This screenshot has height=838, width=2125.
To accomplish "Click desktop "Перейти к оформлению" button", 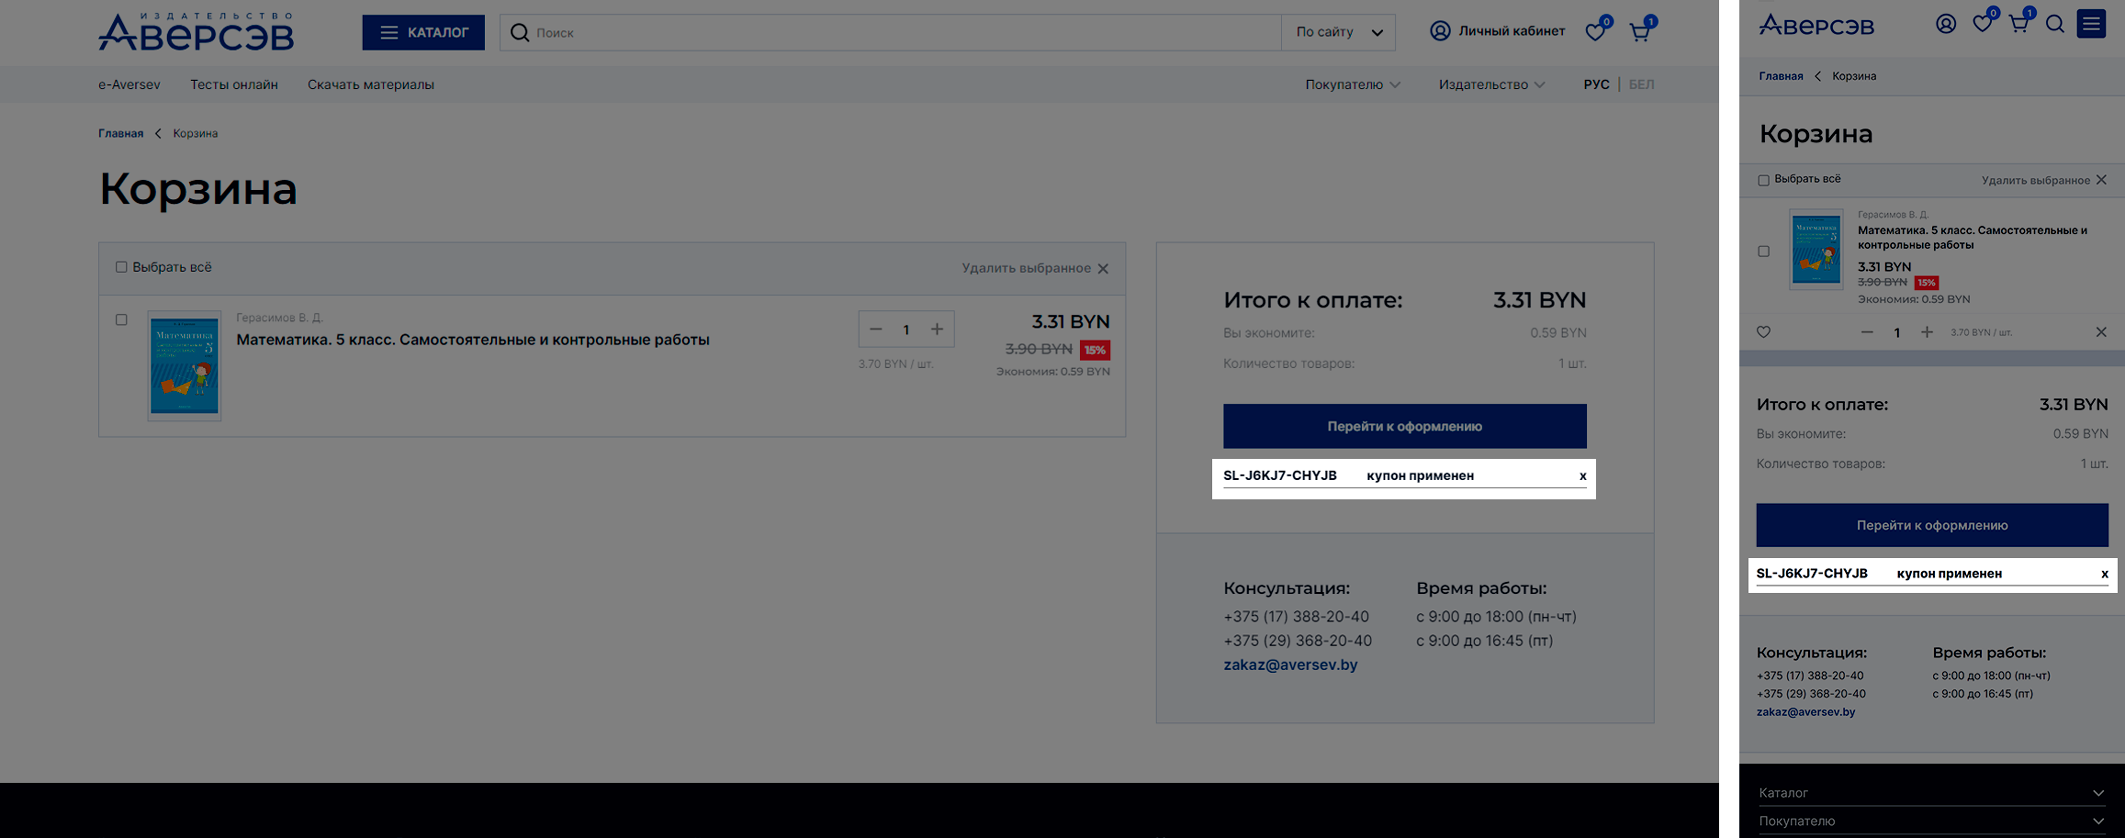I will click(x=1404, y=426).
